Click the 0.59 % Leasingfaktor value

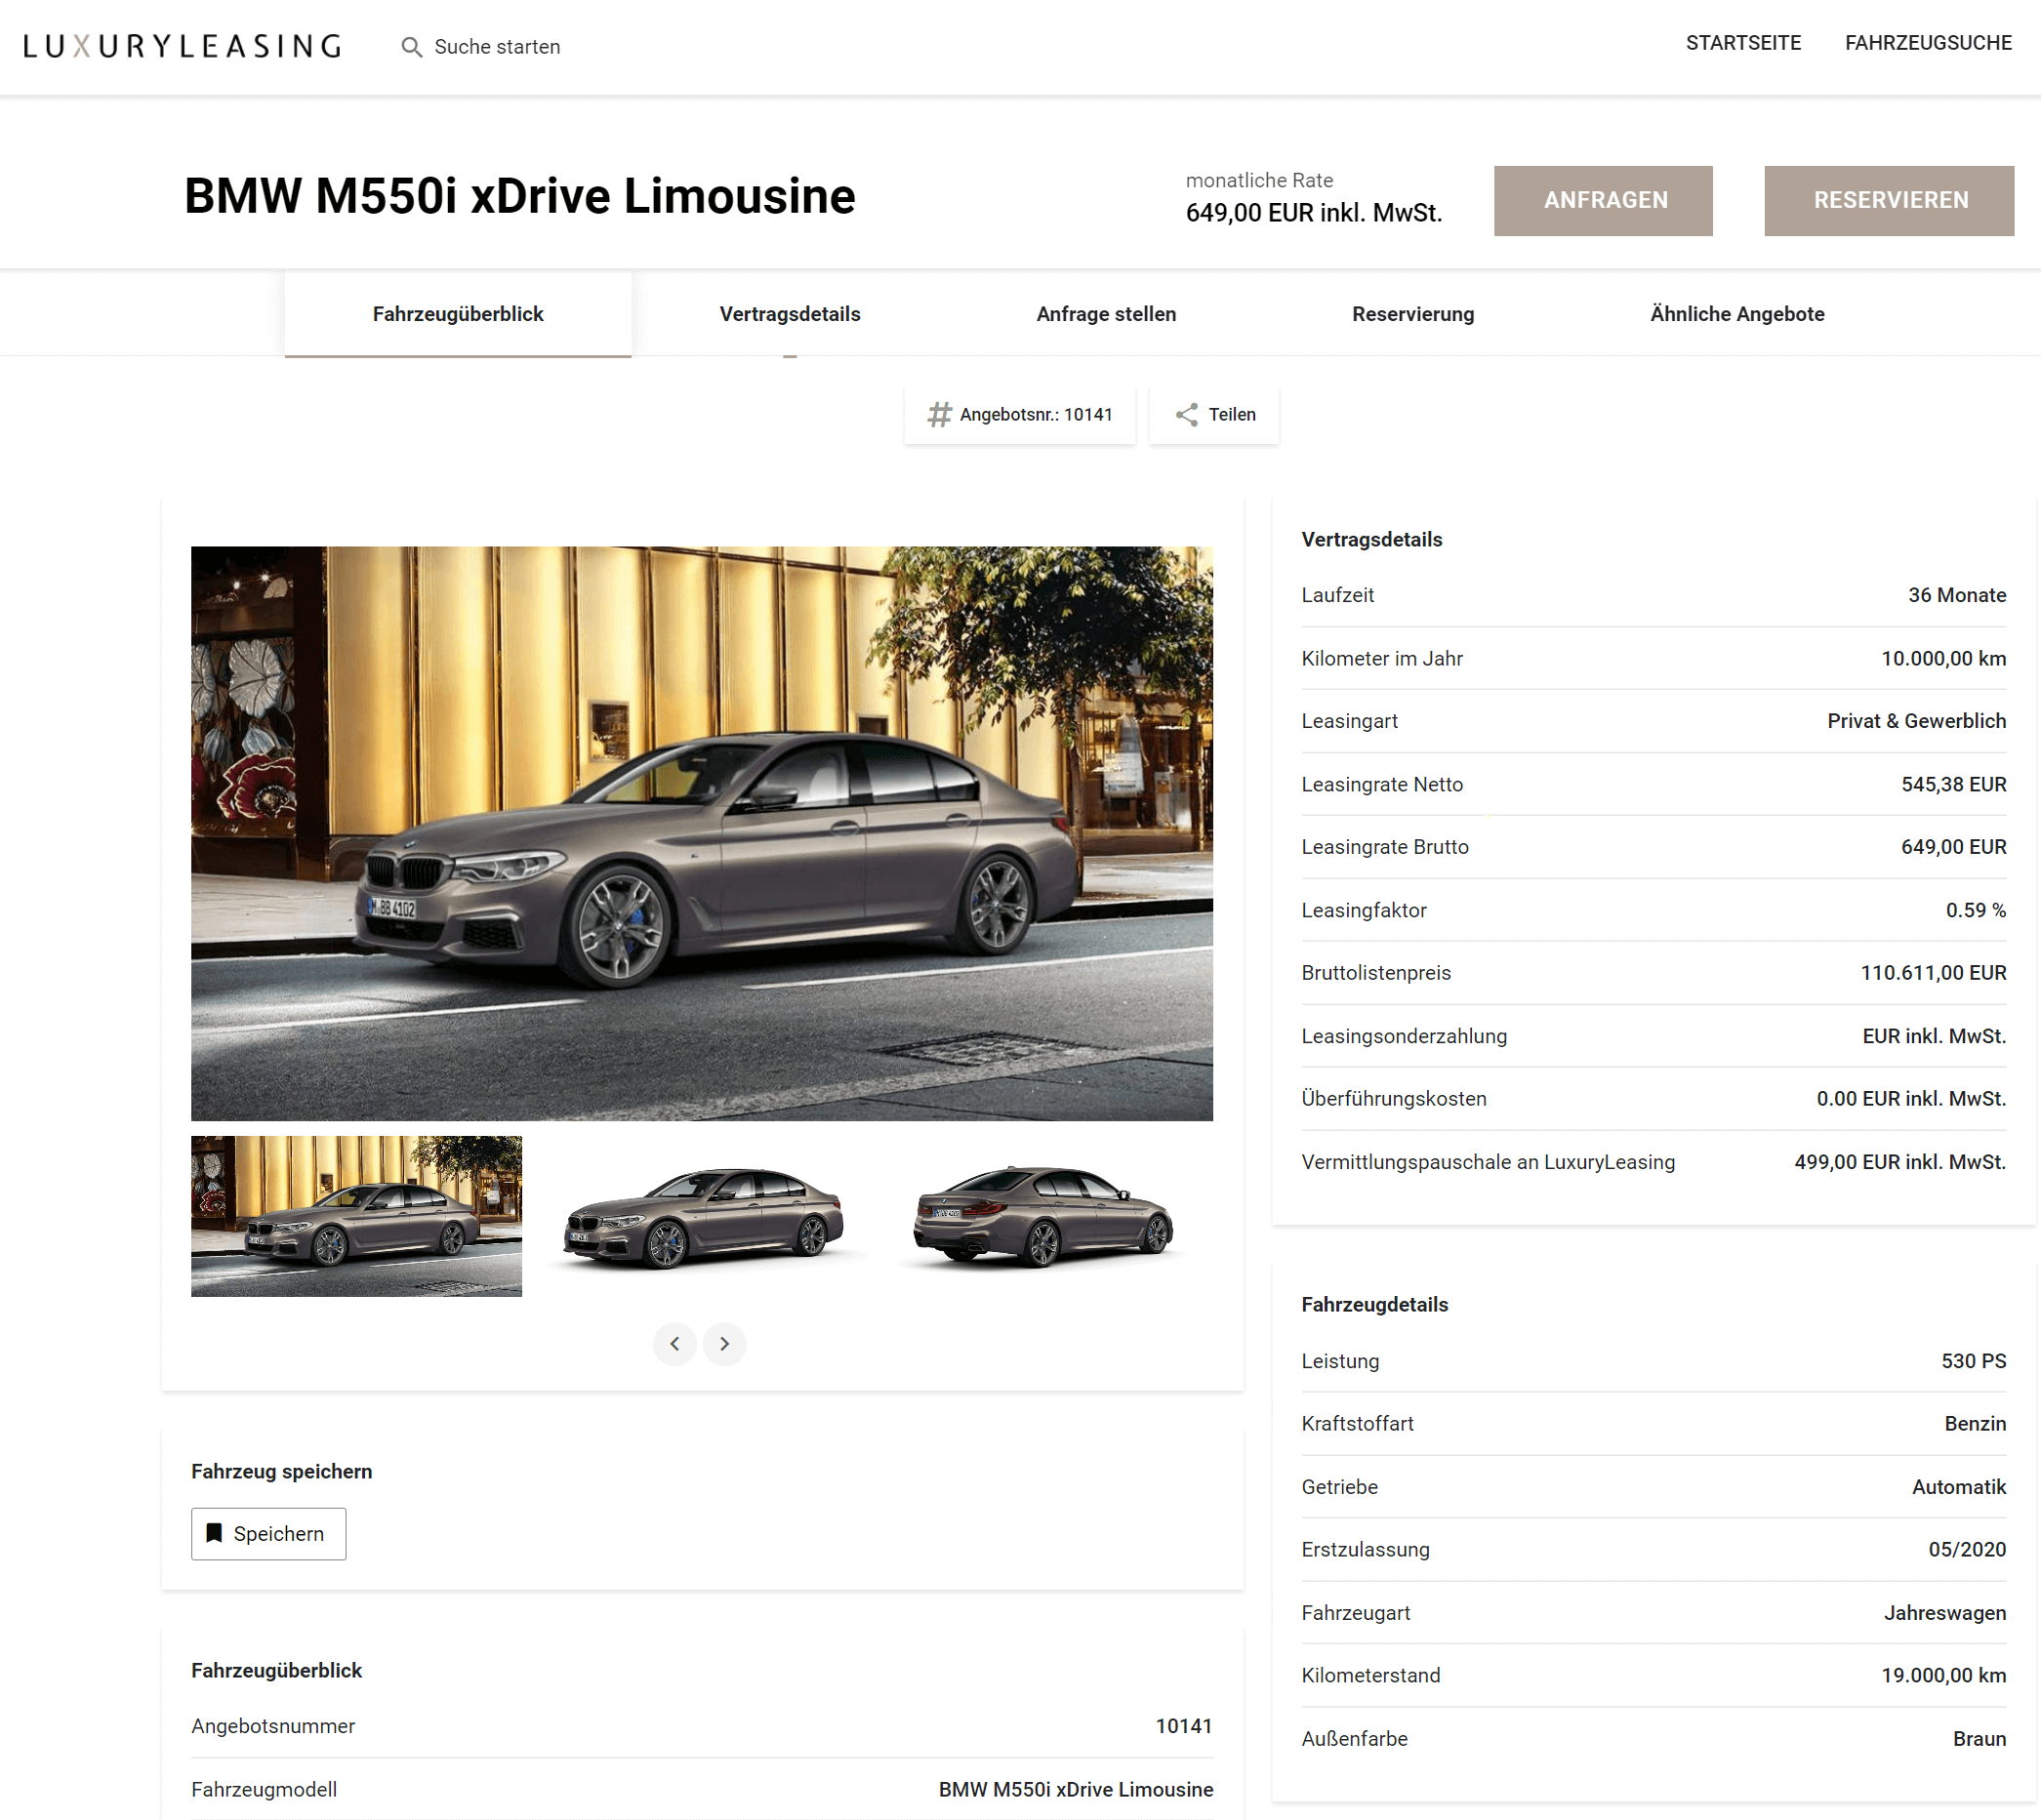coord(1976,910)
